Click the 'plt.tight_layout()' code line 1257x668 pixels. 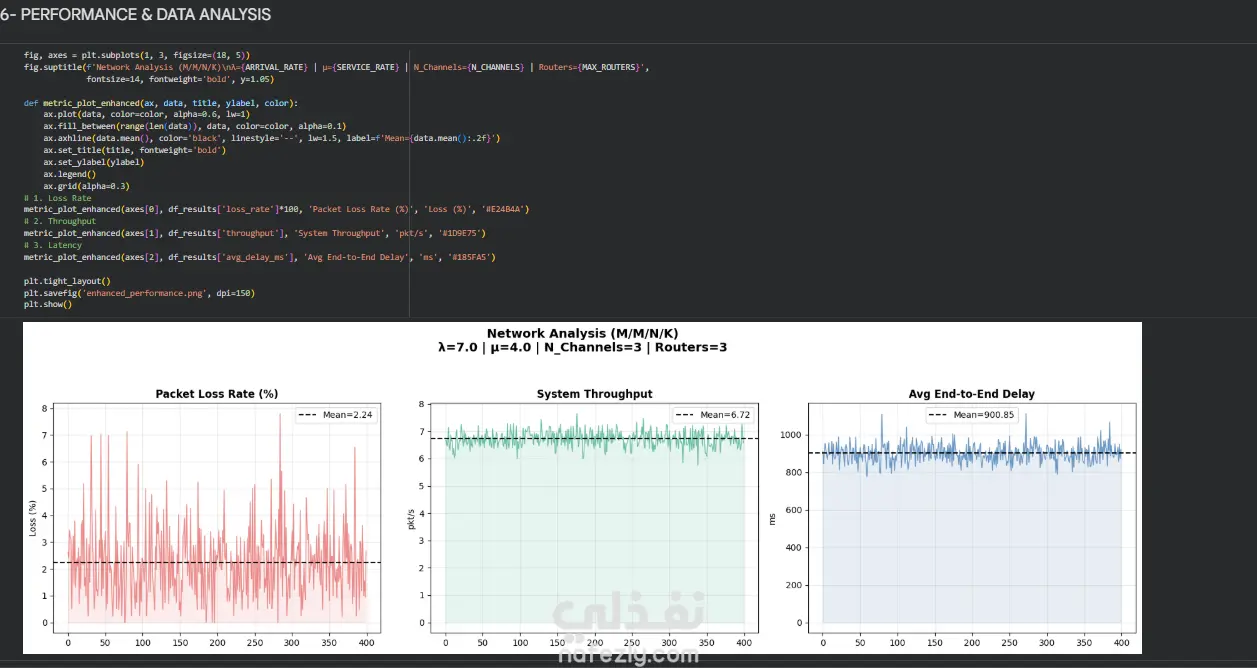(x=67, y=281)
